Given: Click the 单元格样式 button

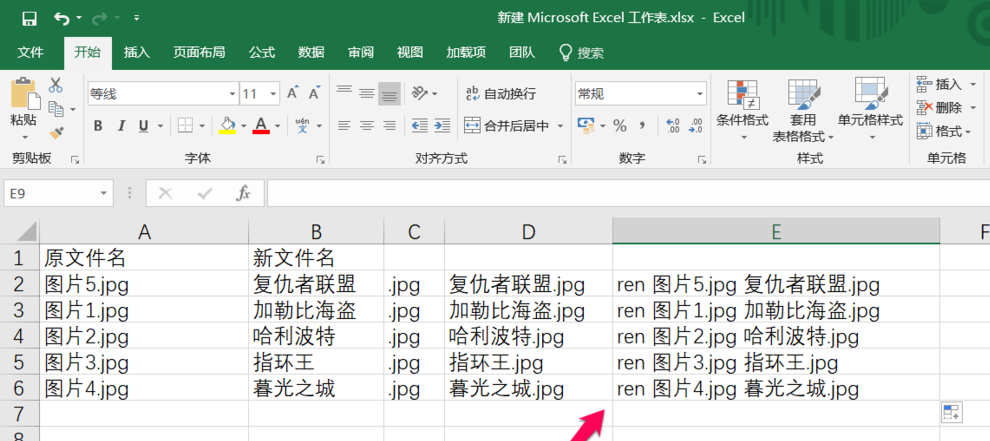Looking at the screenshot, I should (x=870, y=108).
